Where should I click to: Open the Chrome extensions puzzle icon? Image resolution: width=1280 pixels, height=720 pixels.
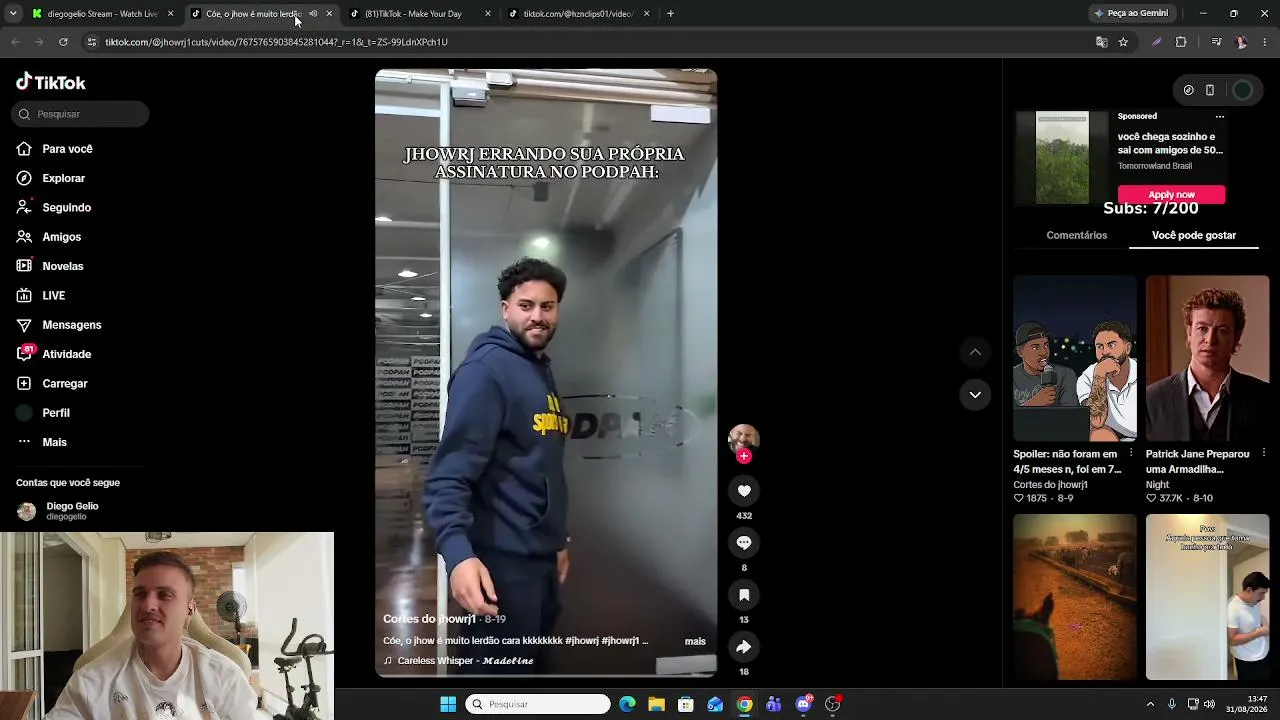click(1181, 42)
